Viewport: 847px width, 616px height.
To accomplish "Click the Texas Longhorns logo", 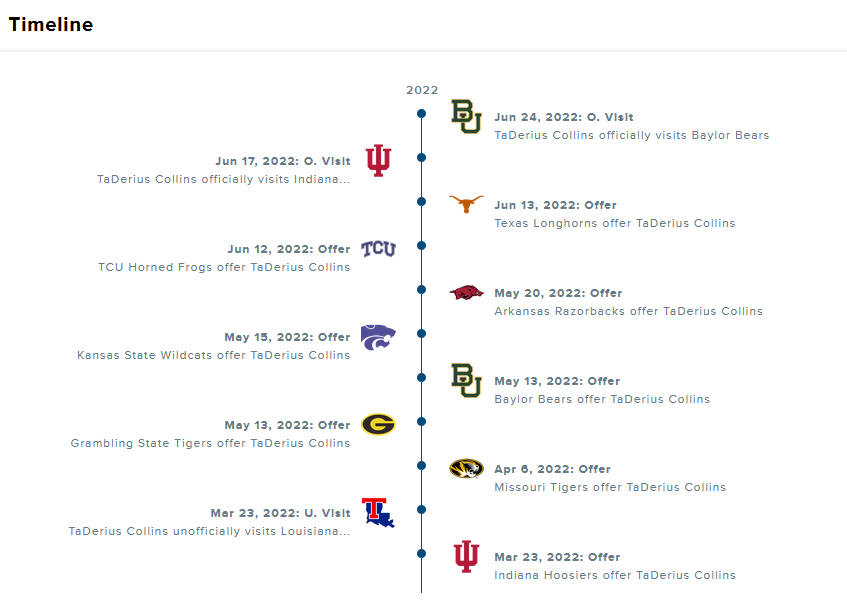I will [466, 204].
